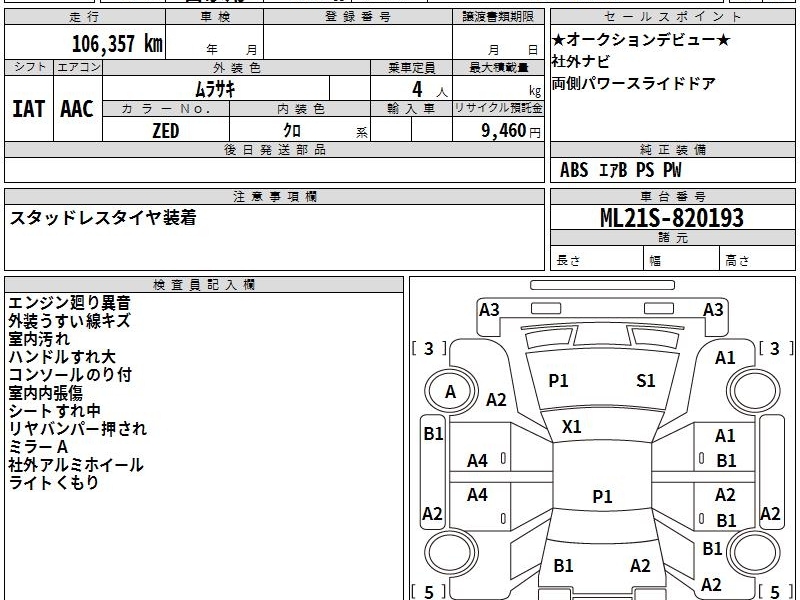Click the color number ZED
The image size is (800, 600).
(x=165, y=131)
